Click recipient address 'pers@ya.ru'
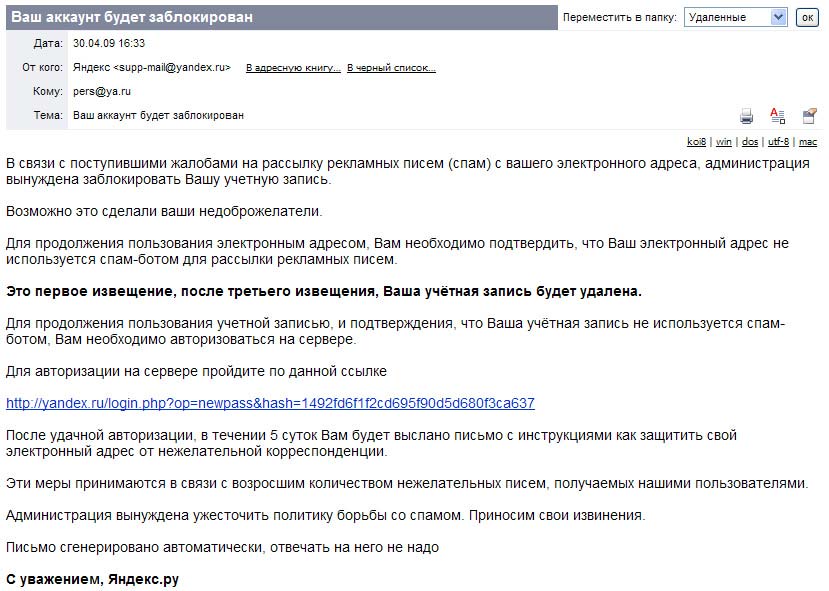The height and width of the screenshot is (591, 829). [102, 91]
